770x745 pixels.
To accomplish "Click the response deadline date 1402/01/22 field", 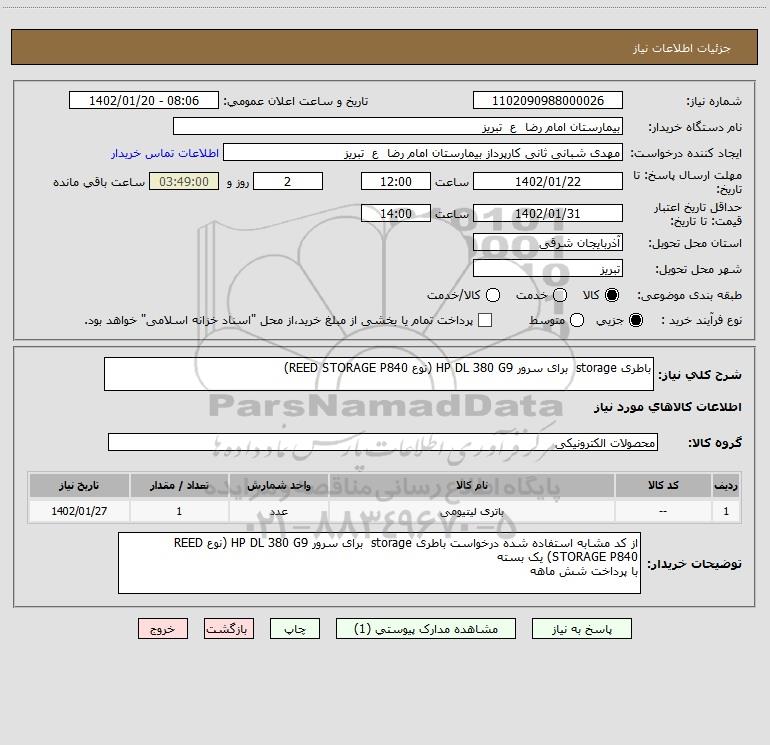I will pyautogui.click(x=548, y=181).
